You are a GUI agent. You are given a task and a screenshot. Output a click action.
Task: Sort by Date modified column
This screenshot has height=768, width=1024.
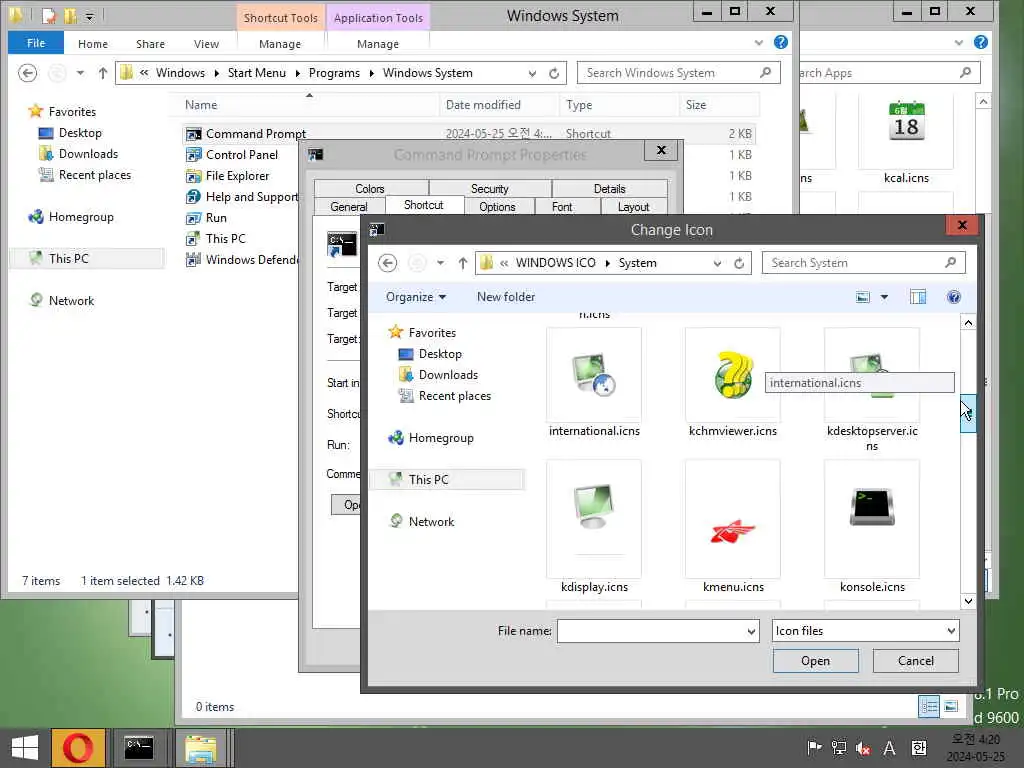(483, 104)
